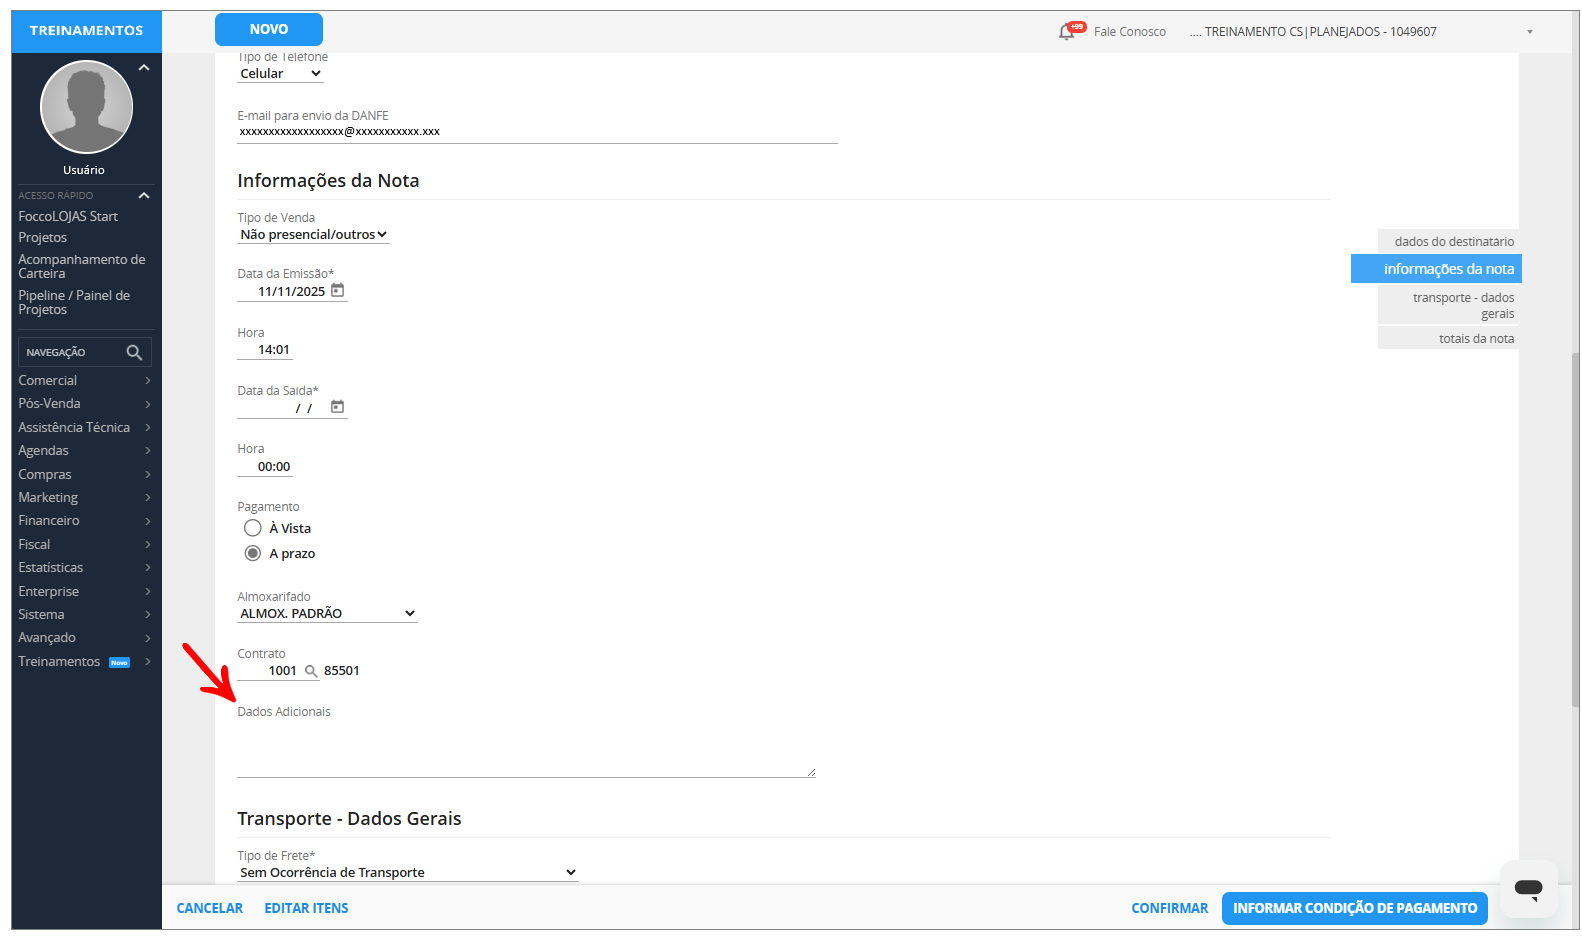1582x940 pixels.
Task: Jump to totais da nota section
Action: coord(1449,339)
